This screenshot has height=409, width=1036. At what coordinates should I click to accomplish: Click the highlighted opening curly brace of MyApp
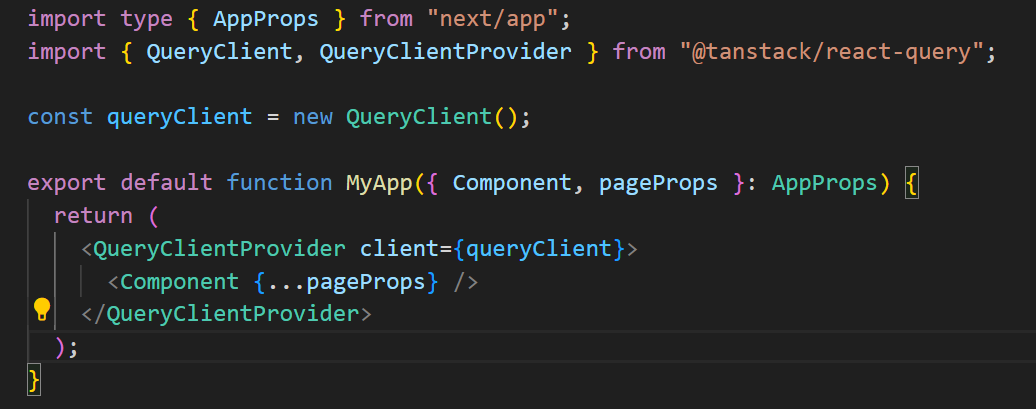912,184
